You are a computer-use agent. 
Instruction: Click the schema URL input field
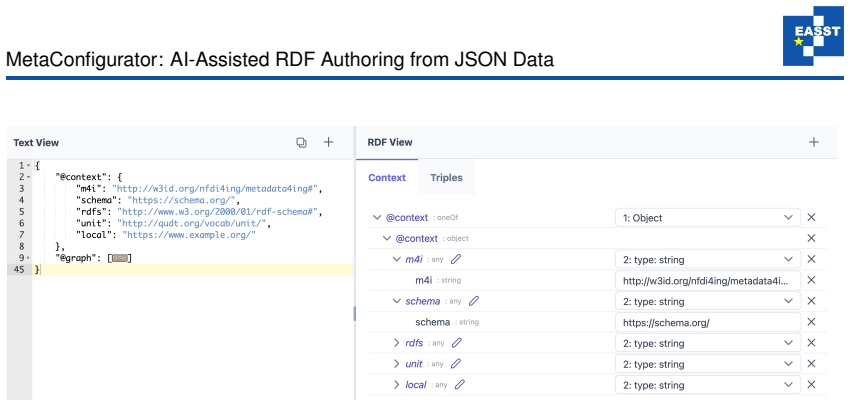(x=708, y=322)
